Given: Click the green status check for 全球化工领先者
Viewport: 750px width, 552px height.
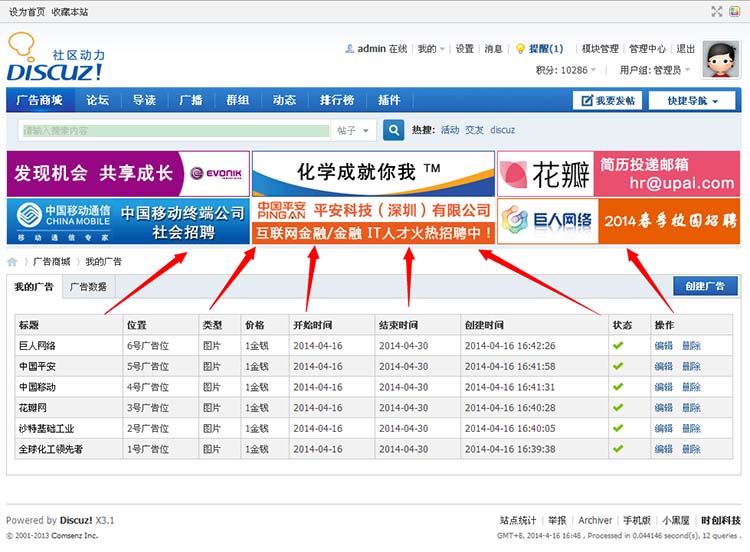Looking at the screenshot, I should click(618, 449).
